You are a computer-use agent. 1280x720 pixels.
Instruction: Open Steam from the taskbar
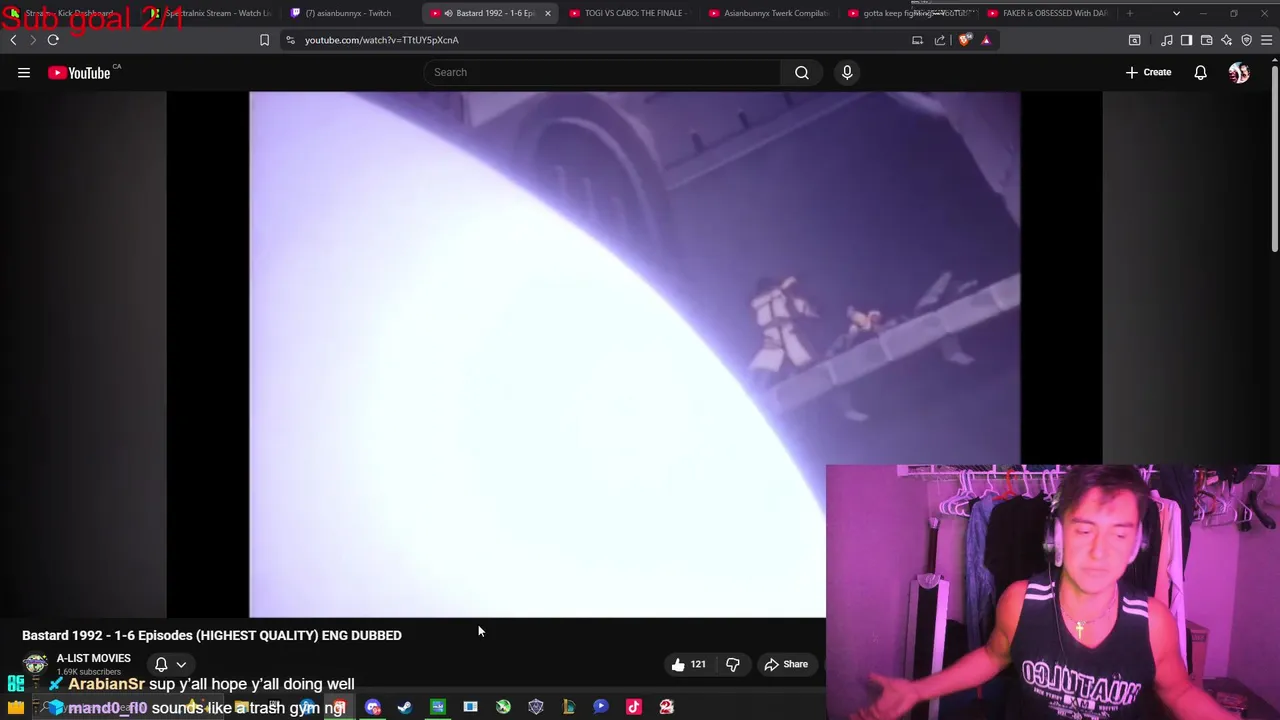(405, 707)
